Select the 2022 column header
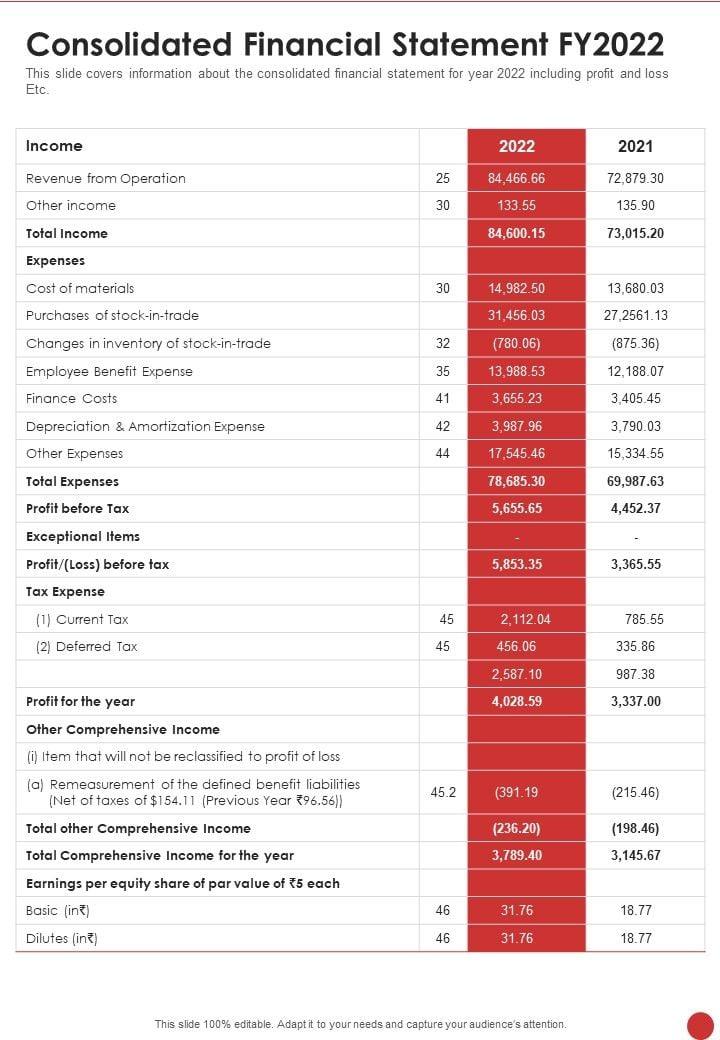720x1040 pixels. [x=517, y=146]
